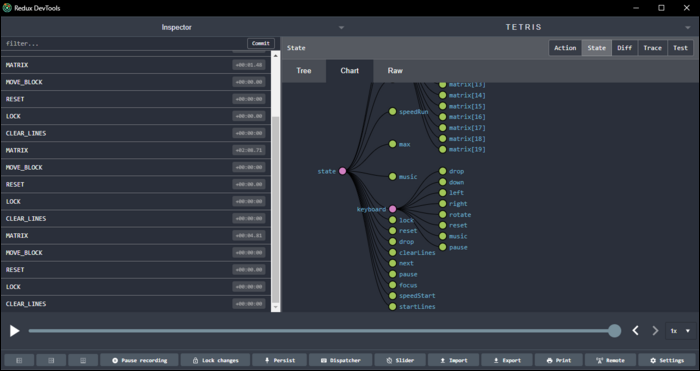Click the play button in the slider bar

15,331
